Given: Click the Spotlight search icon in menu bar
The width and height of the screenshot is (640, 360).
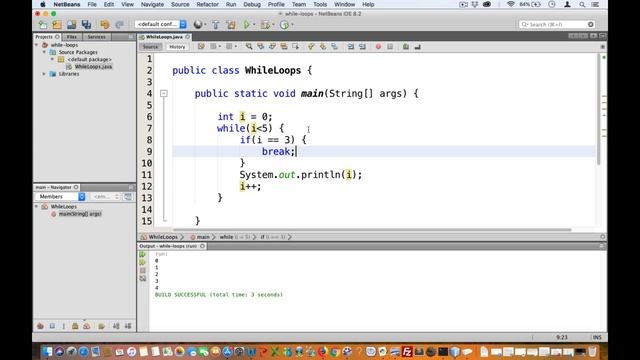Looking at the screenshot, I should coord(582,4).
